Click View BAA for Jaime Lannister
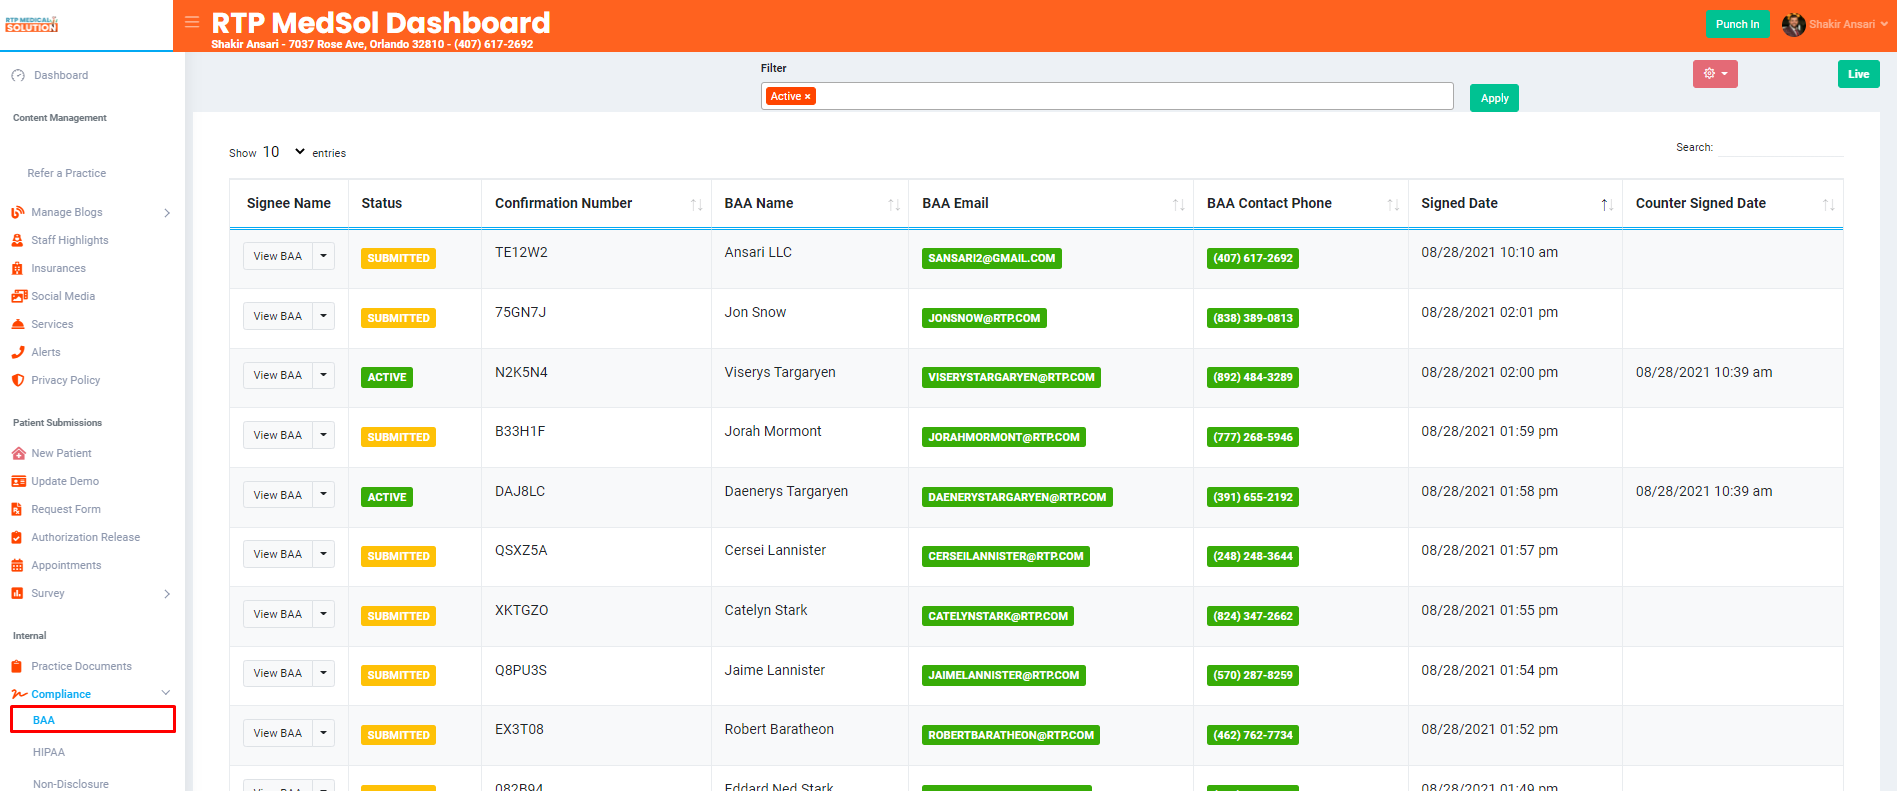The image size is (1897, 791). (x=278, y=673)
